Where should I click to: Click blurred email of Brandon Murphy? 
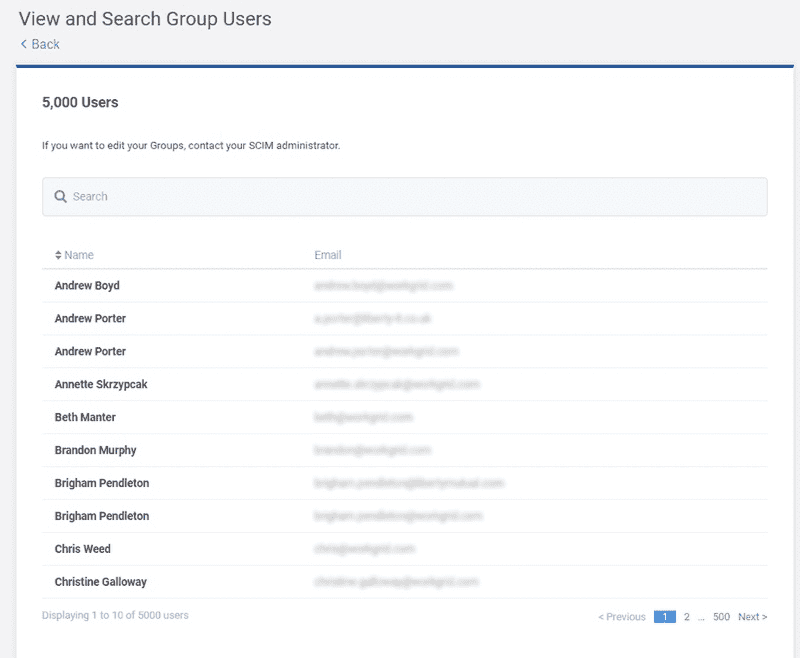pyautogui.click(x=372, y=450)
